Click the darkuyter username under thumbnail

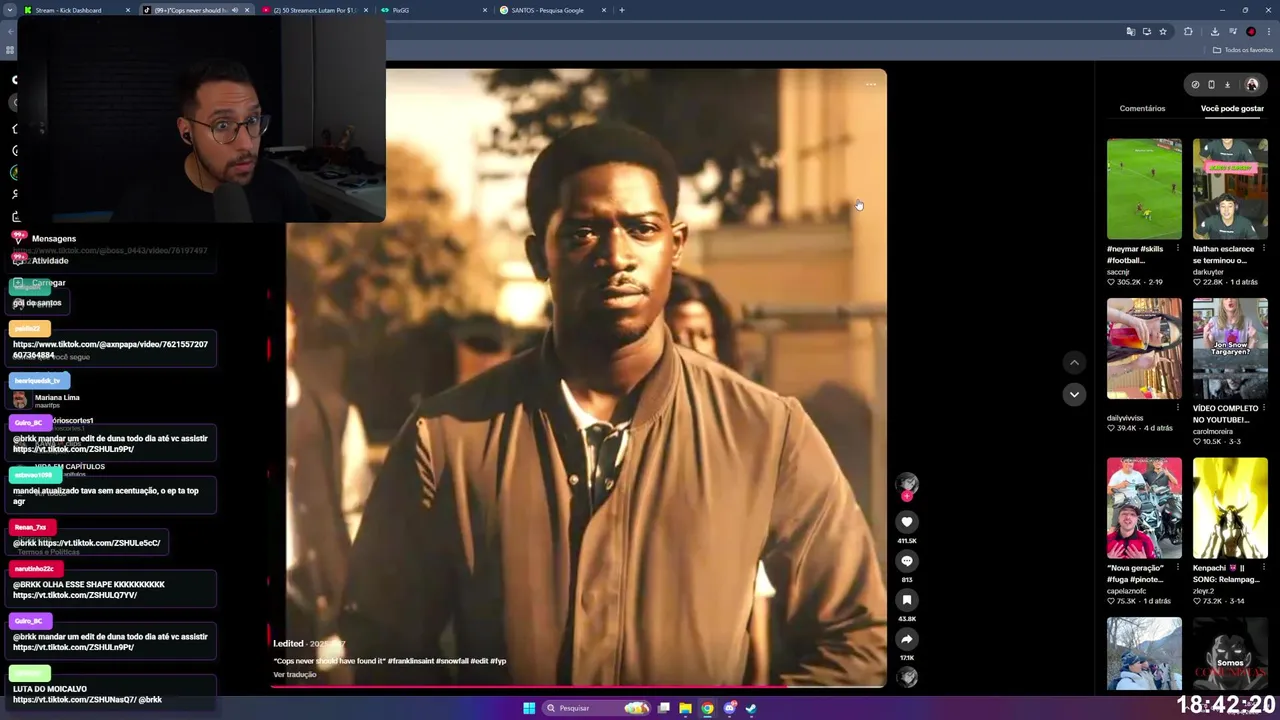(1208, 272)
